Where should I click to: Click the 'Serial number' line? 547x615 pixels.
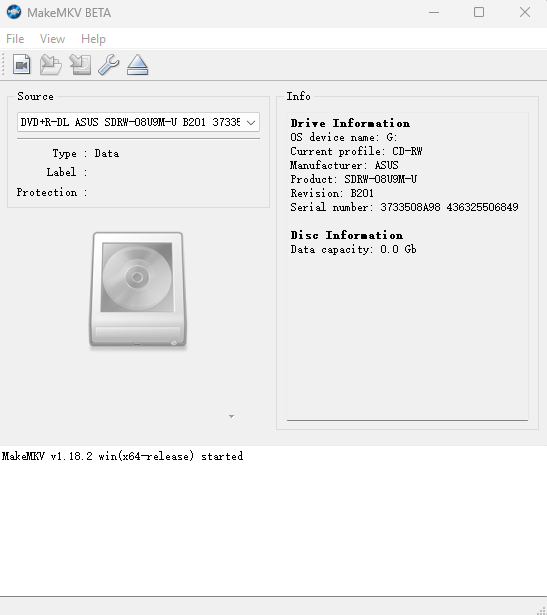pyautogui.click(x=404, y=207)
